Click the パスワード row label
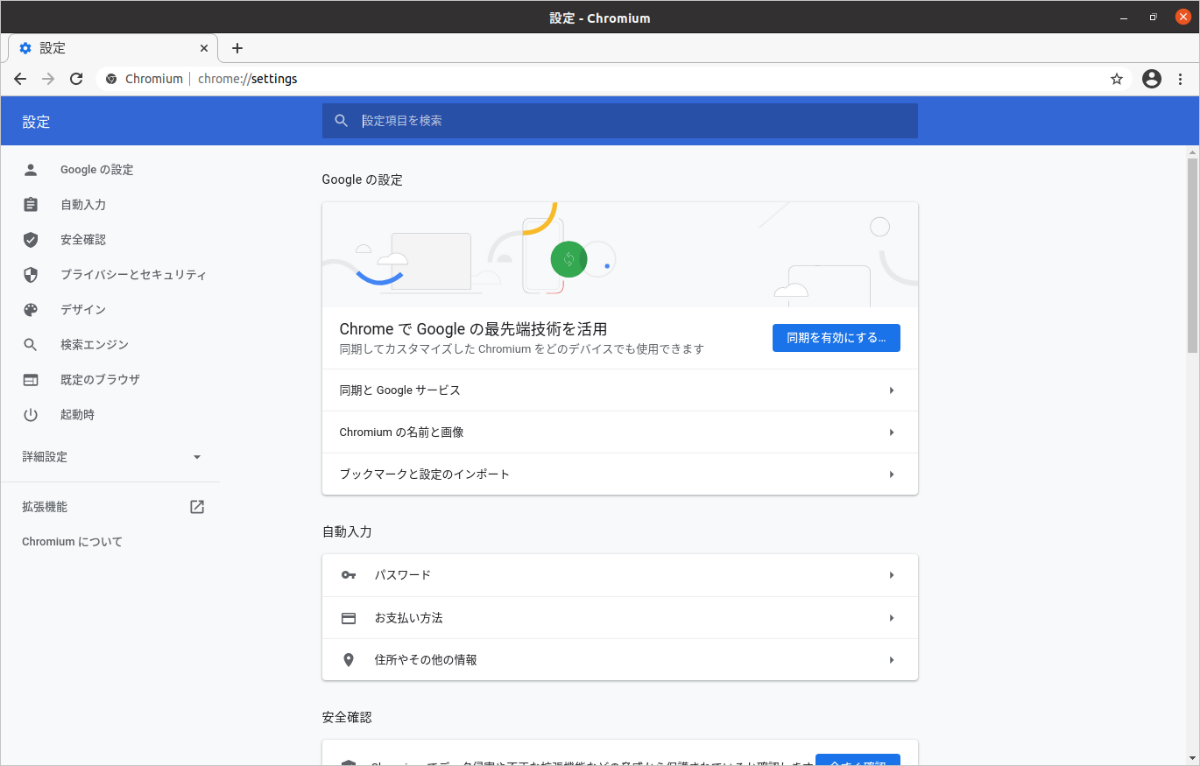The height and width of the screenshot is (766, 1200). (x=403, y=575)
